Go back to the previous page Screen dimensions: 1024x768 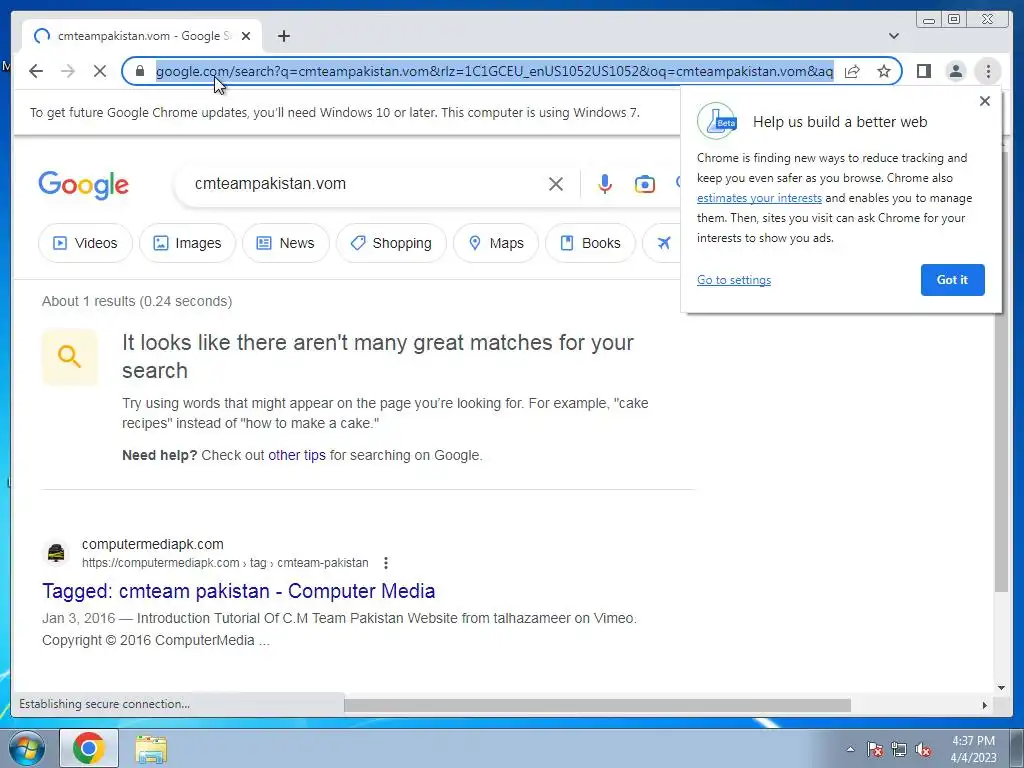click(x=36, y=71)
